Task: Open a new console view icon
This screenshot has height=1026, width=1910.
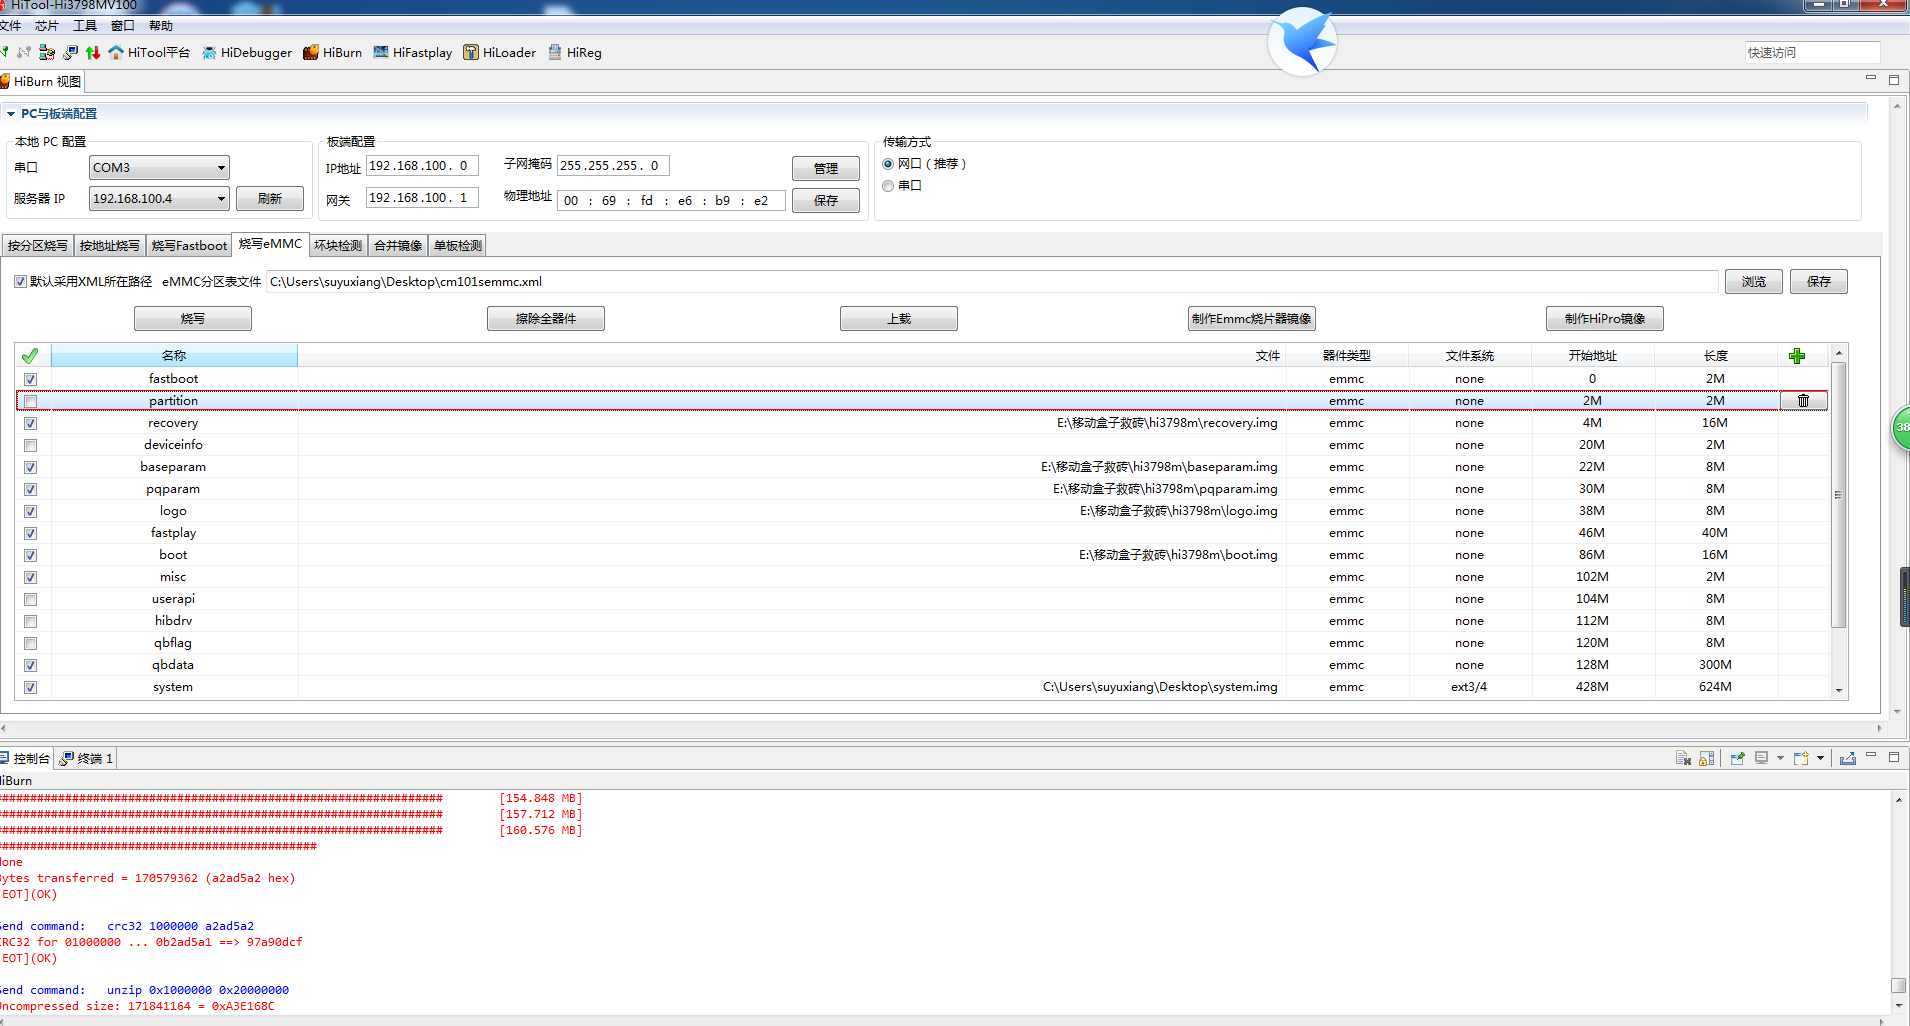Action: point(1801,758)
